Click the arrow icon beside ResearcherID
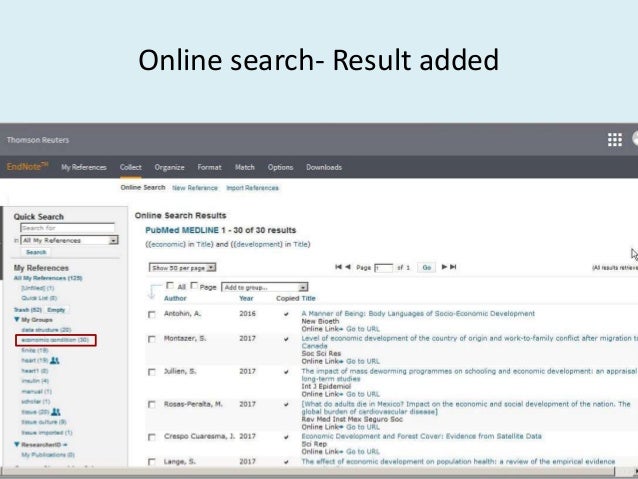 65,444
